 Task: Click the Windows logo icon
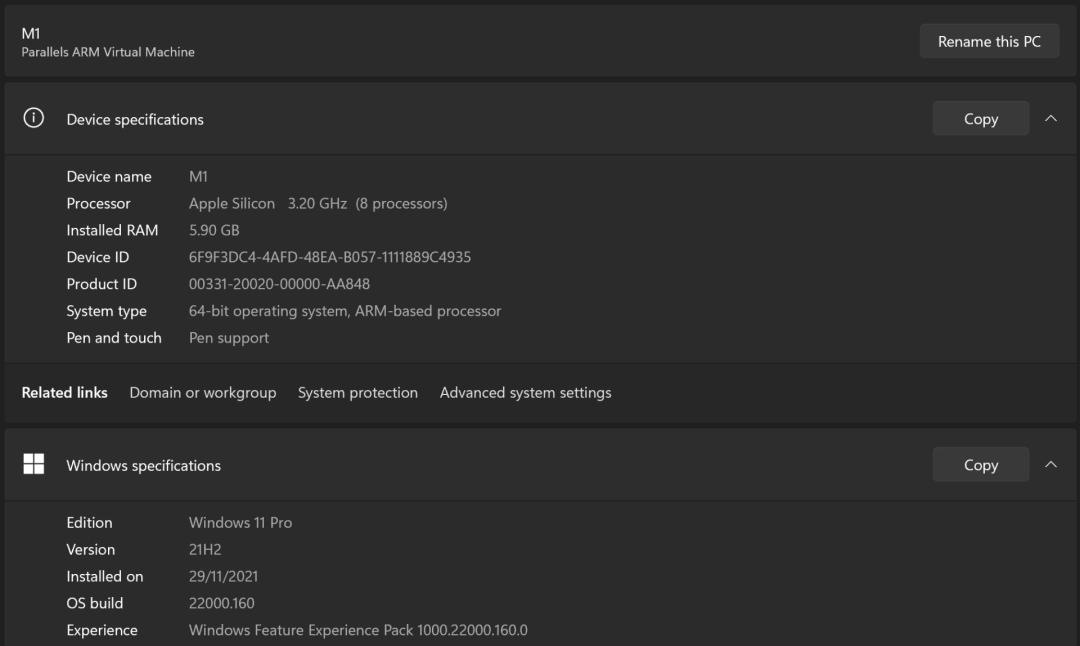pyautogui.click(x=34, y=464)
